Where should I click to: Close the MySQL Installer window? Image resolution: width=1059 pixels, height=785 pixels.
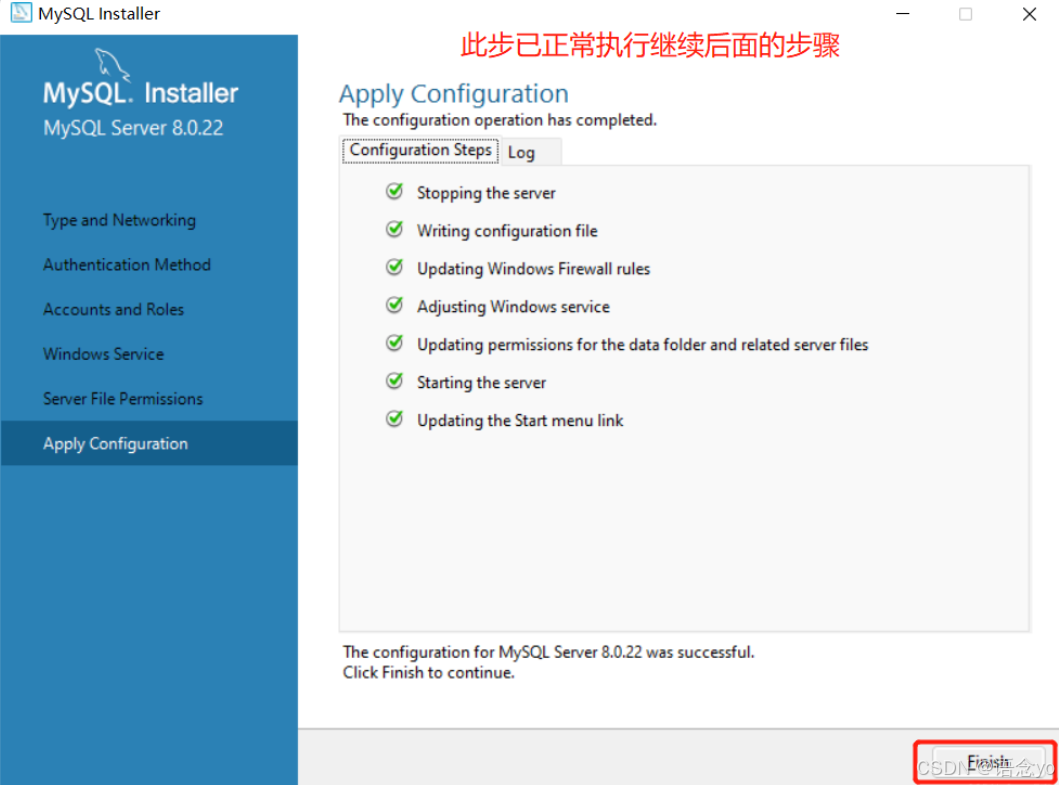[1029, 14]
